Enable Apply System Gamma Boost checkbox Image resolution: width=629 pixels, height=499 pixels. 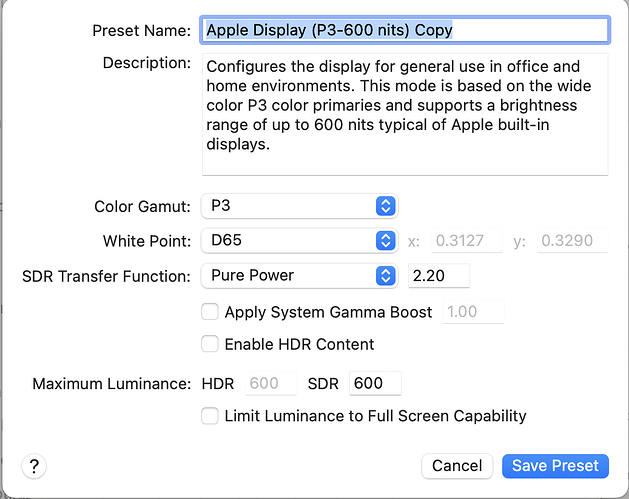tap(210, 312)
